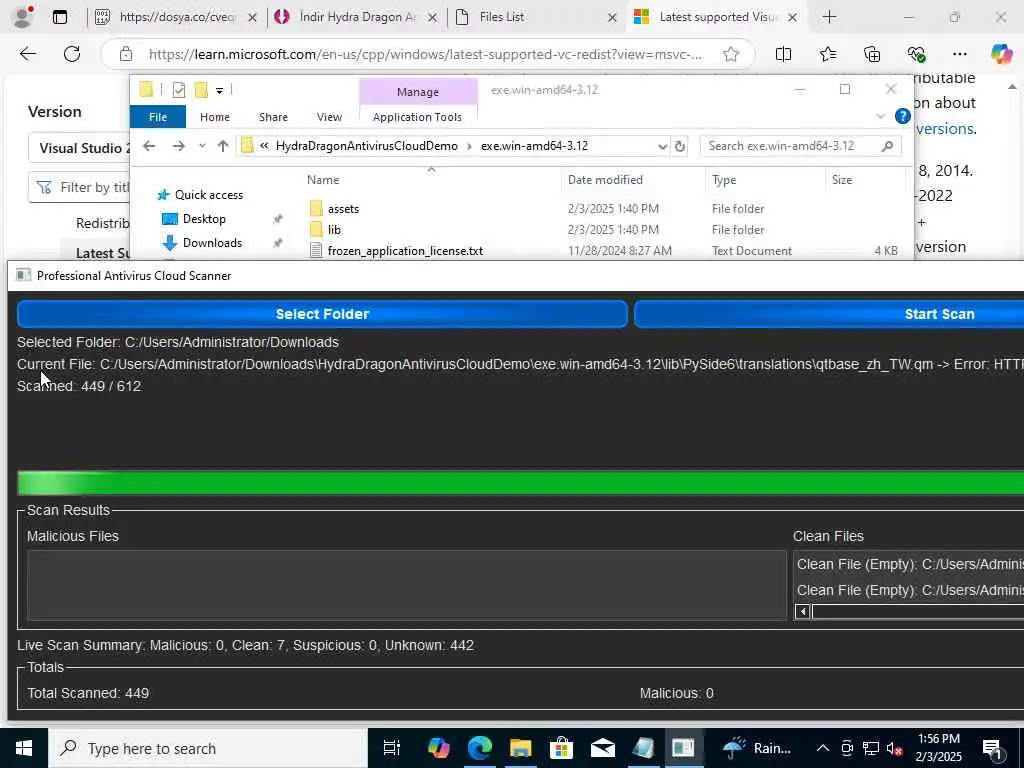Click the Filter by title field
Screen dimensions: 1024x768
[79, 187]
